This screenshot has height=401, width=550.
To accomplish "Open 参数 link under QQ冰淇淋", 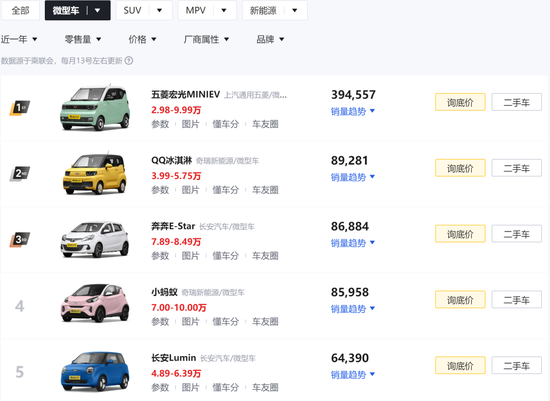I will pyautogui.click(x=160, y=190).
